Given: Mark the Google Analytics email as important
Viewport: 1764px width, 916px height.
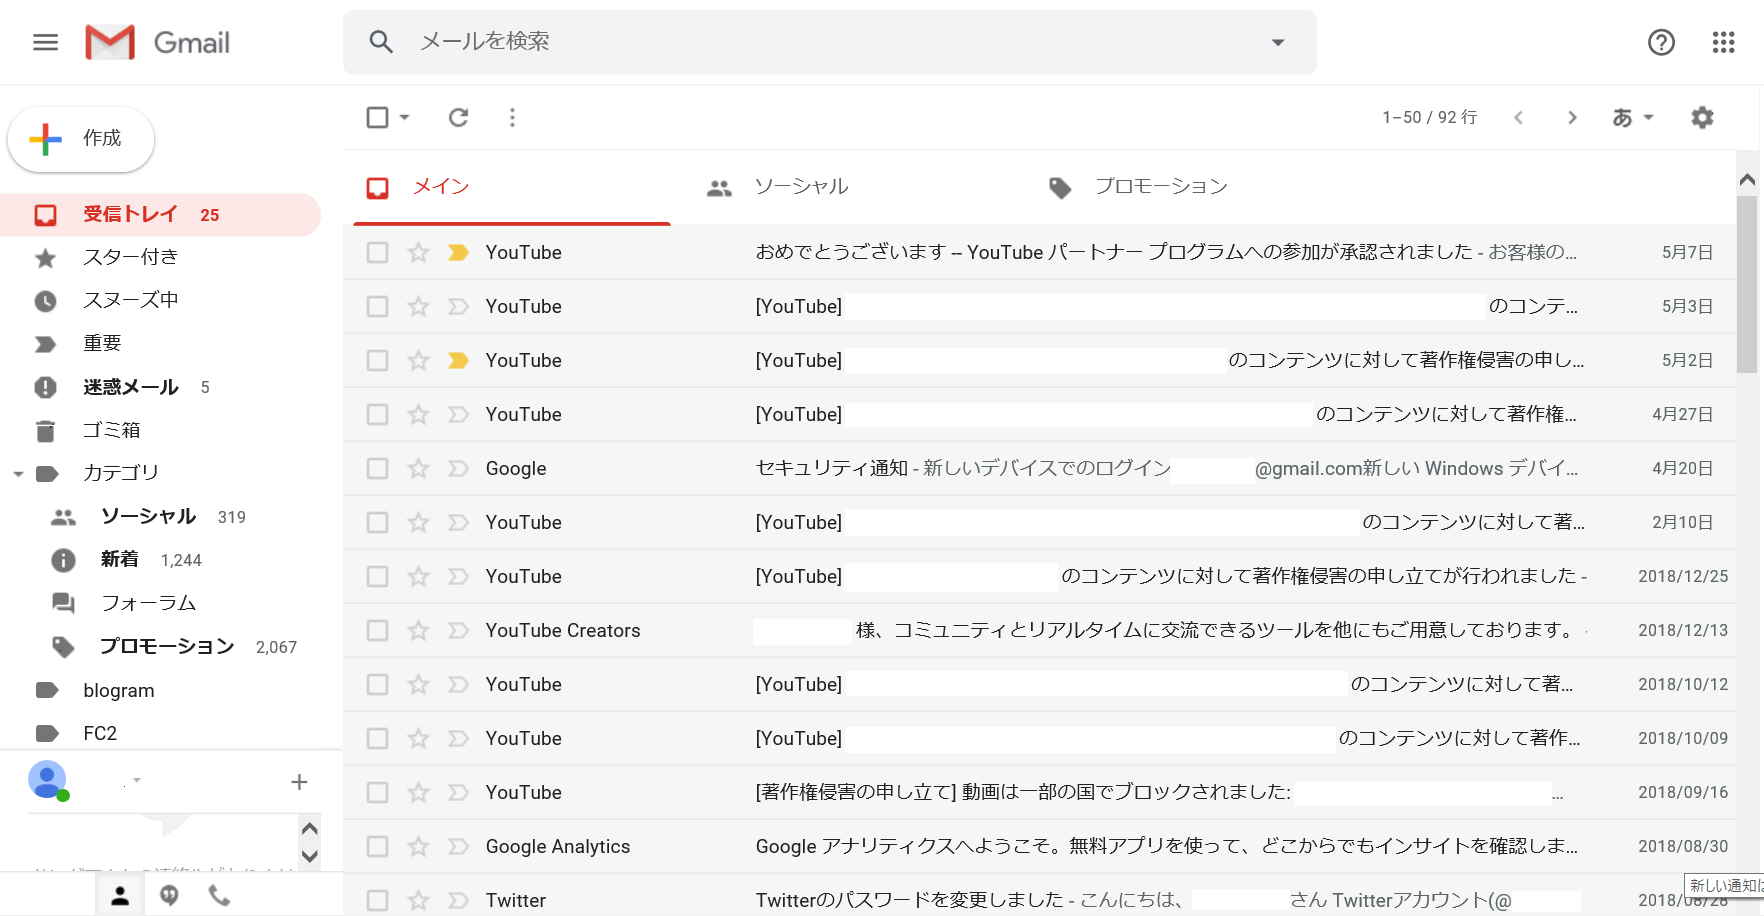Looking at the screenshot, I should point(458,846).
